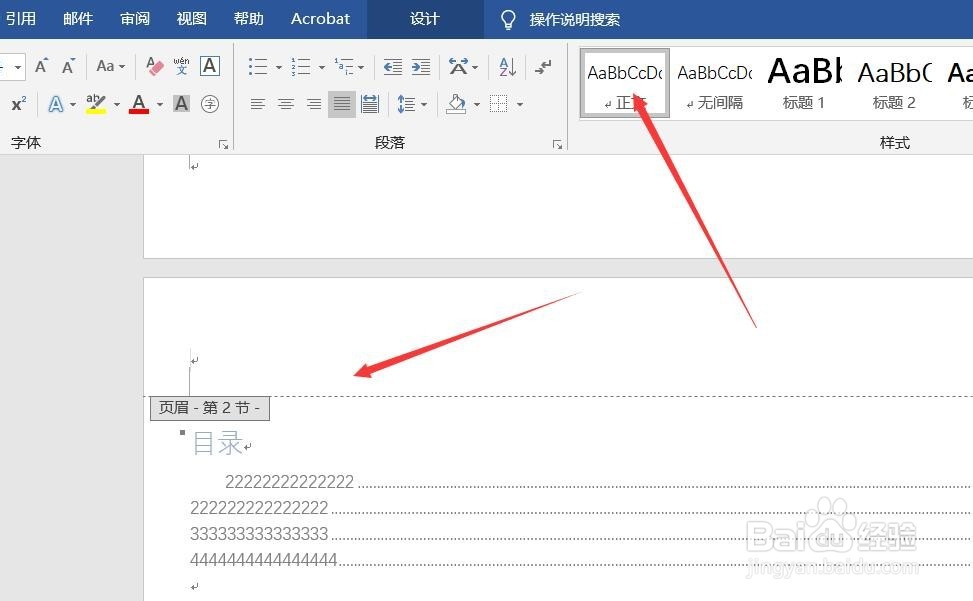Viewport: 973px width, 601px height.
Task: Open the borders dropdown arrow
Action: click(x=520, y=104)
